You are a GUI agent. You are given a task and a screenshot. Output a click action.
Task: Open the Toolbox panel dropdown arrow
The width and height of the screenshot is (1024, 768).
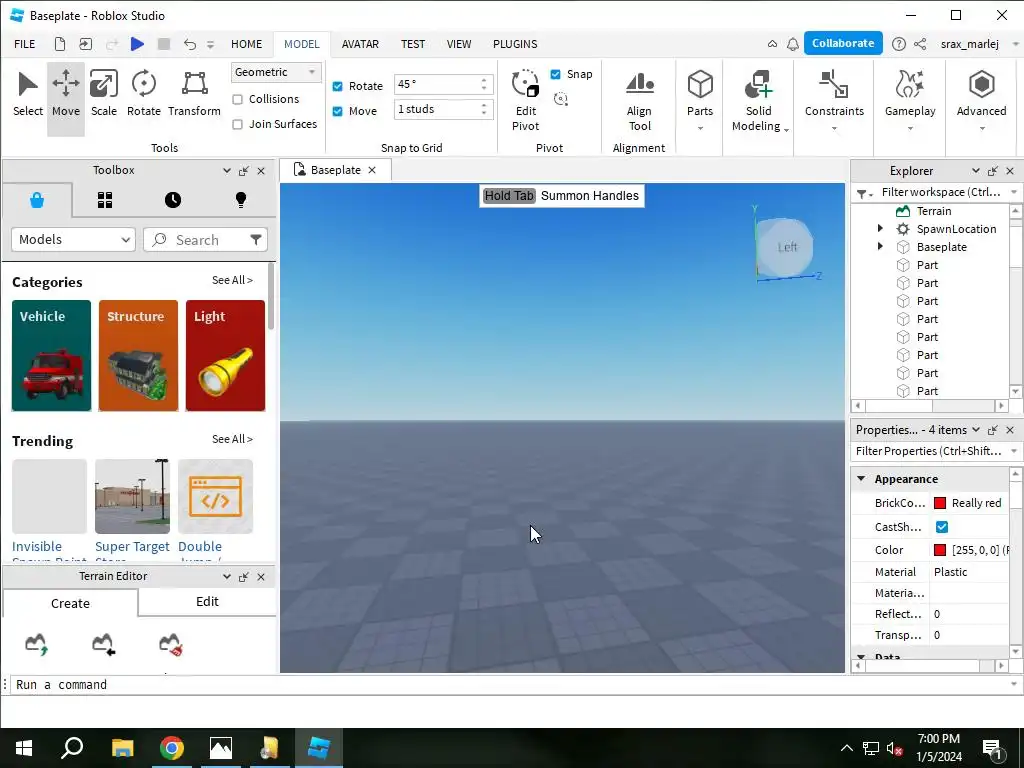pos(227,171)
